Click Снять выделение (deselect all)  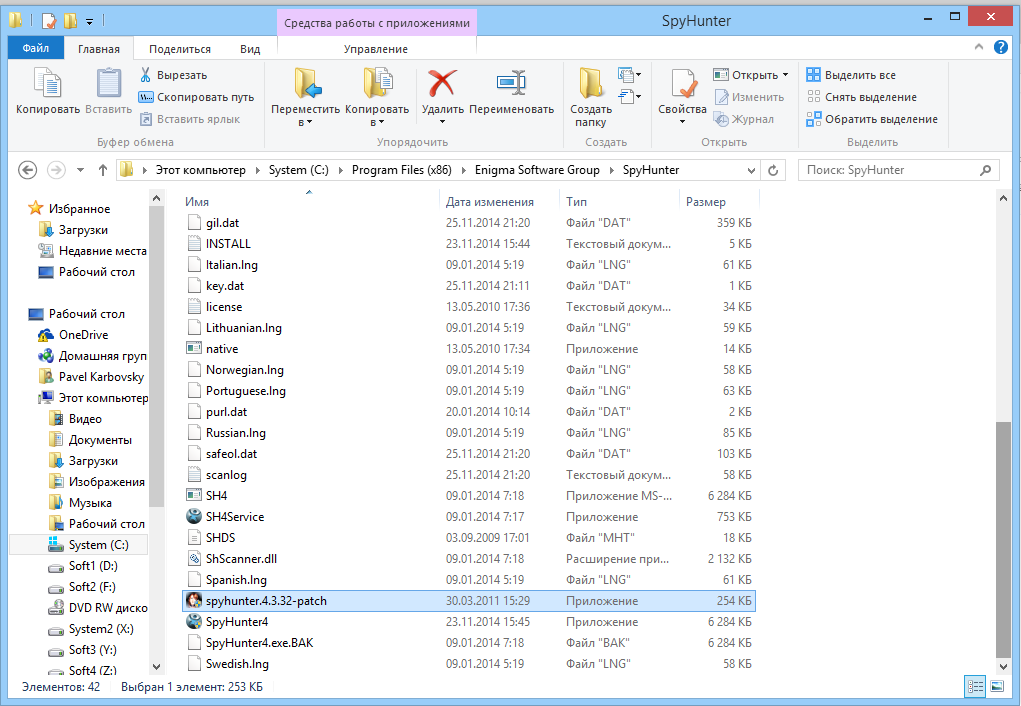point(861,97)
